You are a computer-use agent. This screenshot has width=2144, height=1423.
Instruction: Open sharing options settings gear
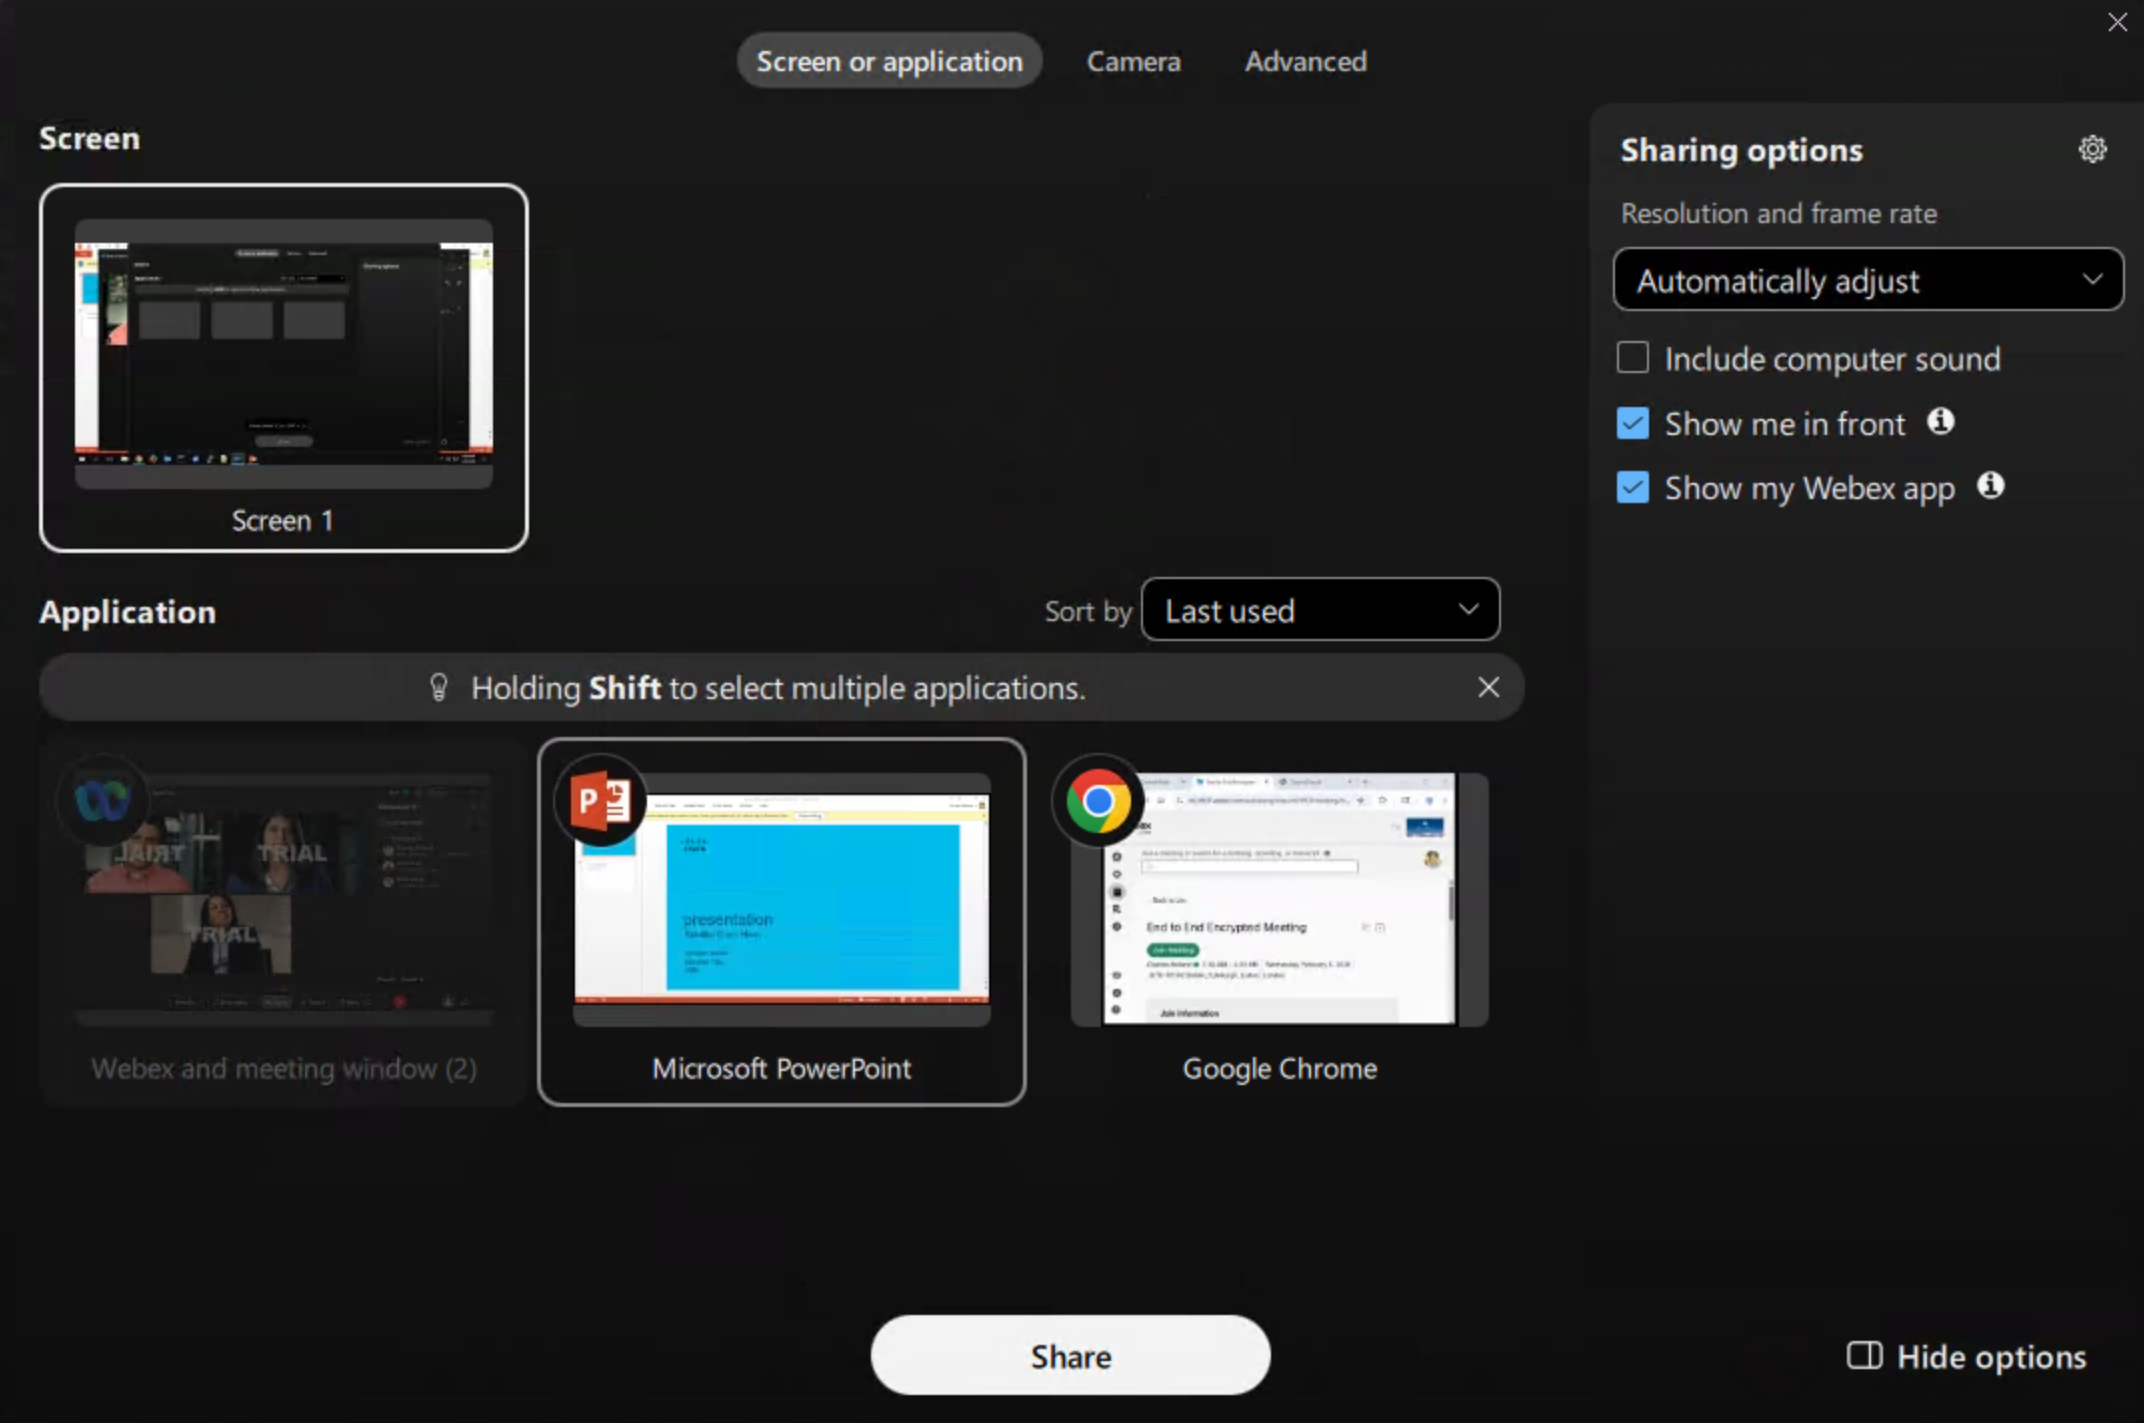click(x=2092, y=150)
